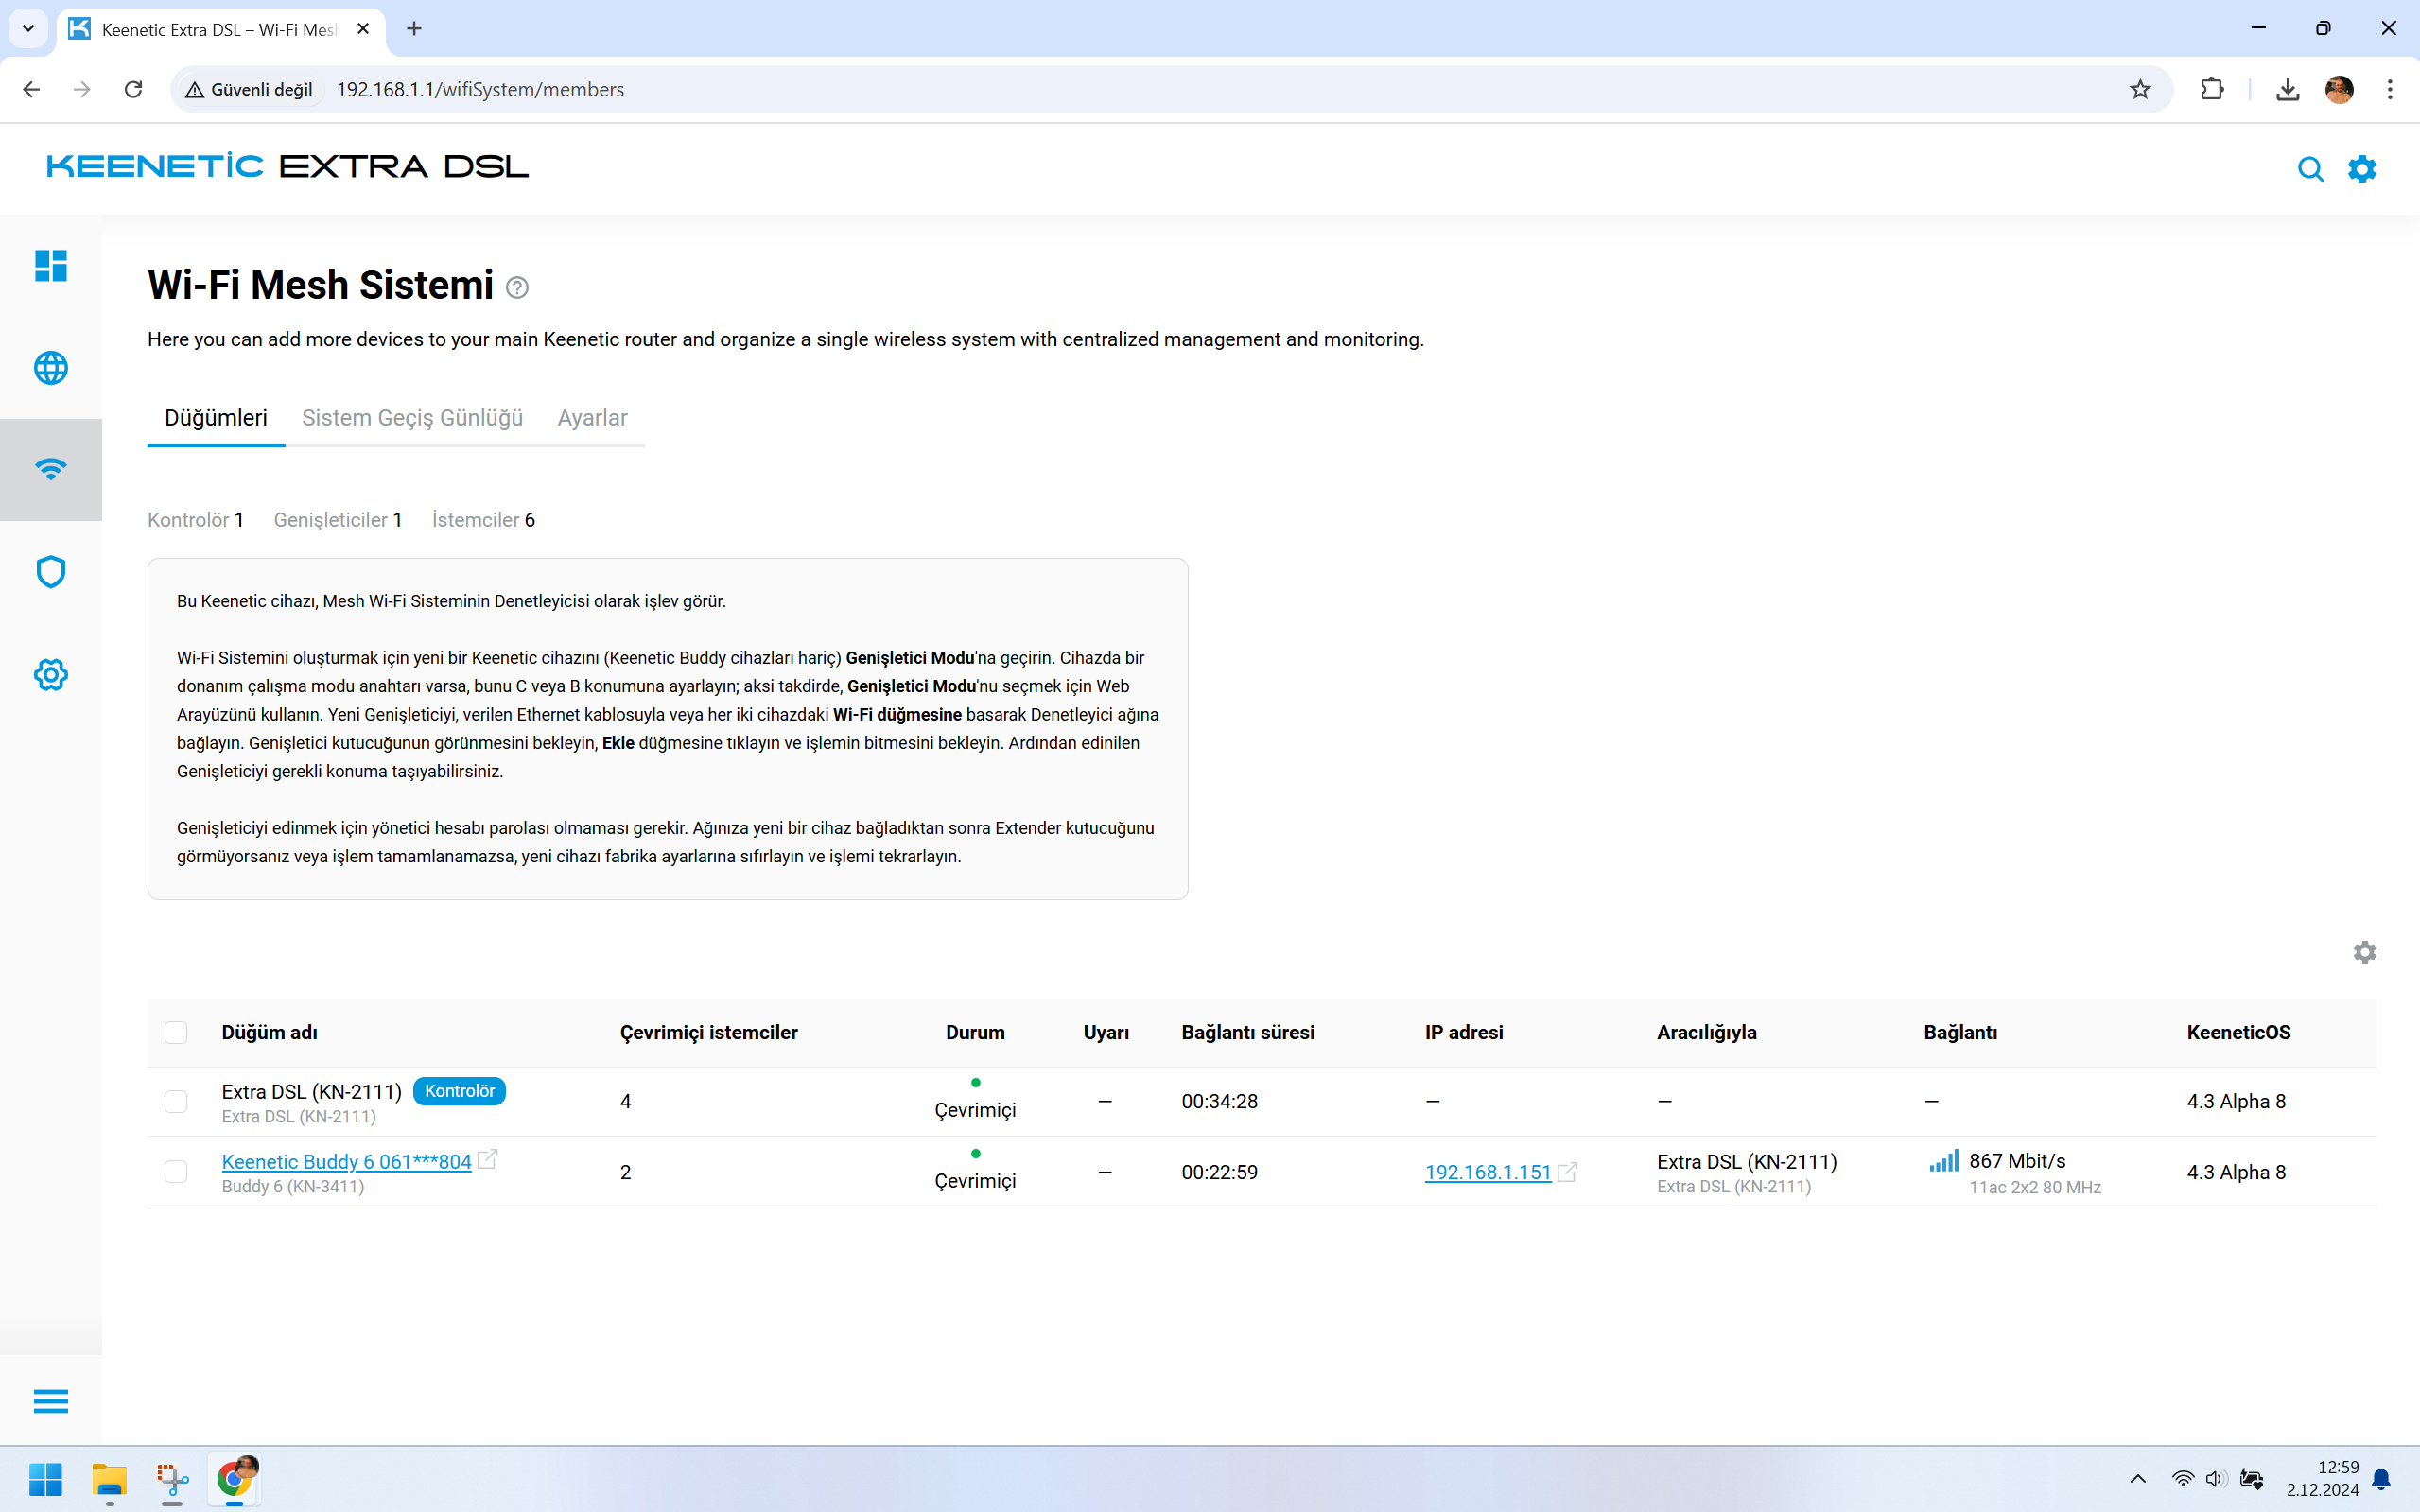Open the shield security icon in sidebar
2420x1512 pixels.
pyautogui.click(x=51, y=572)
